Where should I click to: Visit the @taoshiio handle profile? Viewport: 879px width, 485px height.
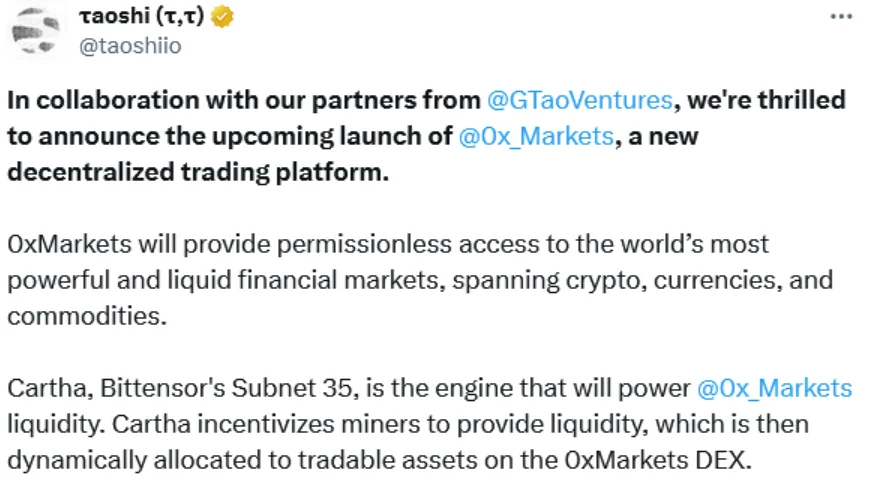[x=130, y=46]
